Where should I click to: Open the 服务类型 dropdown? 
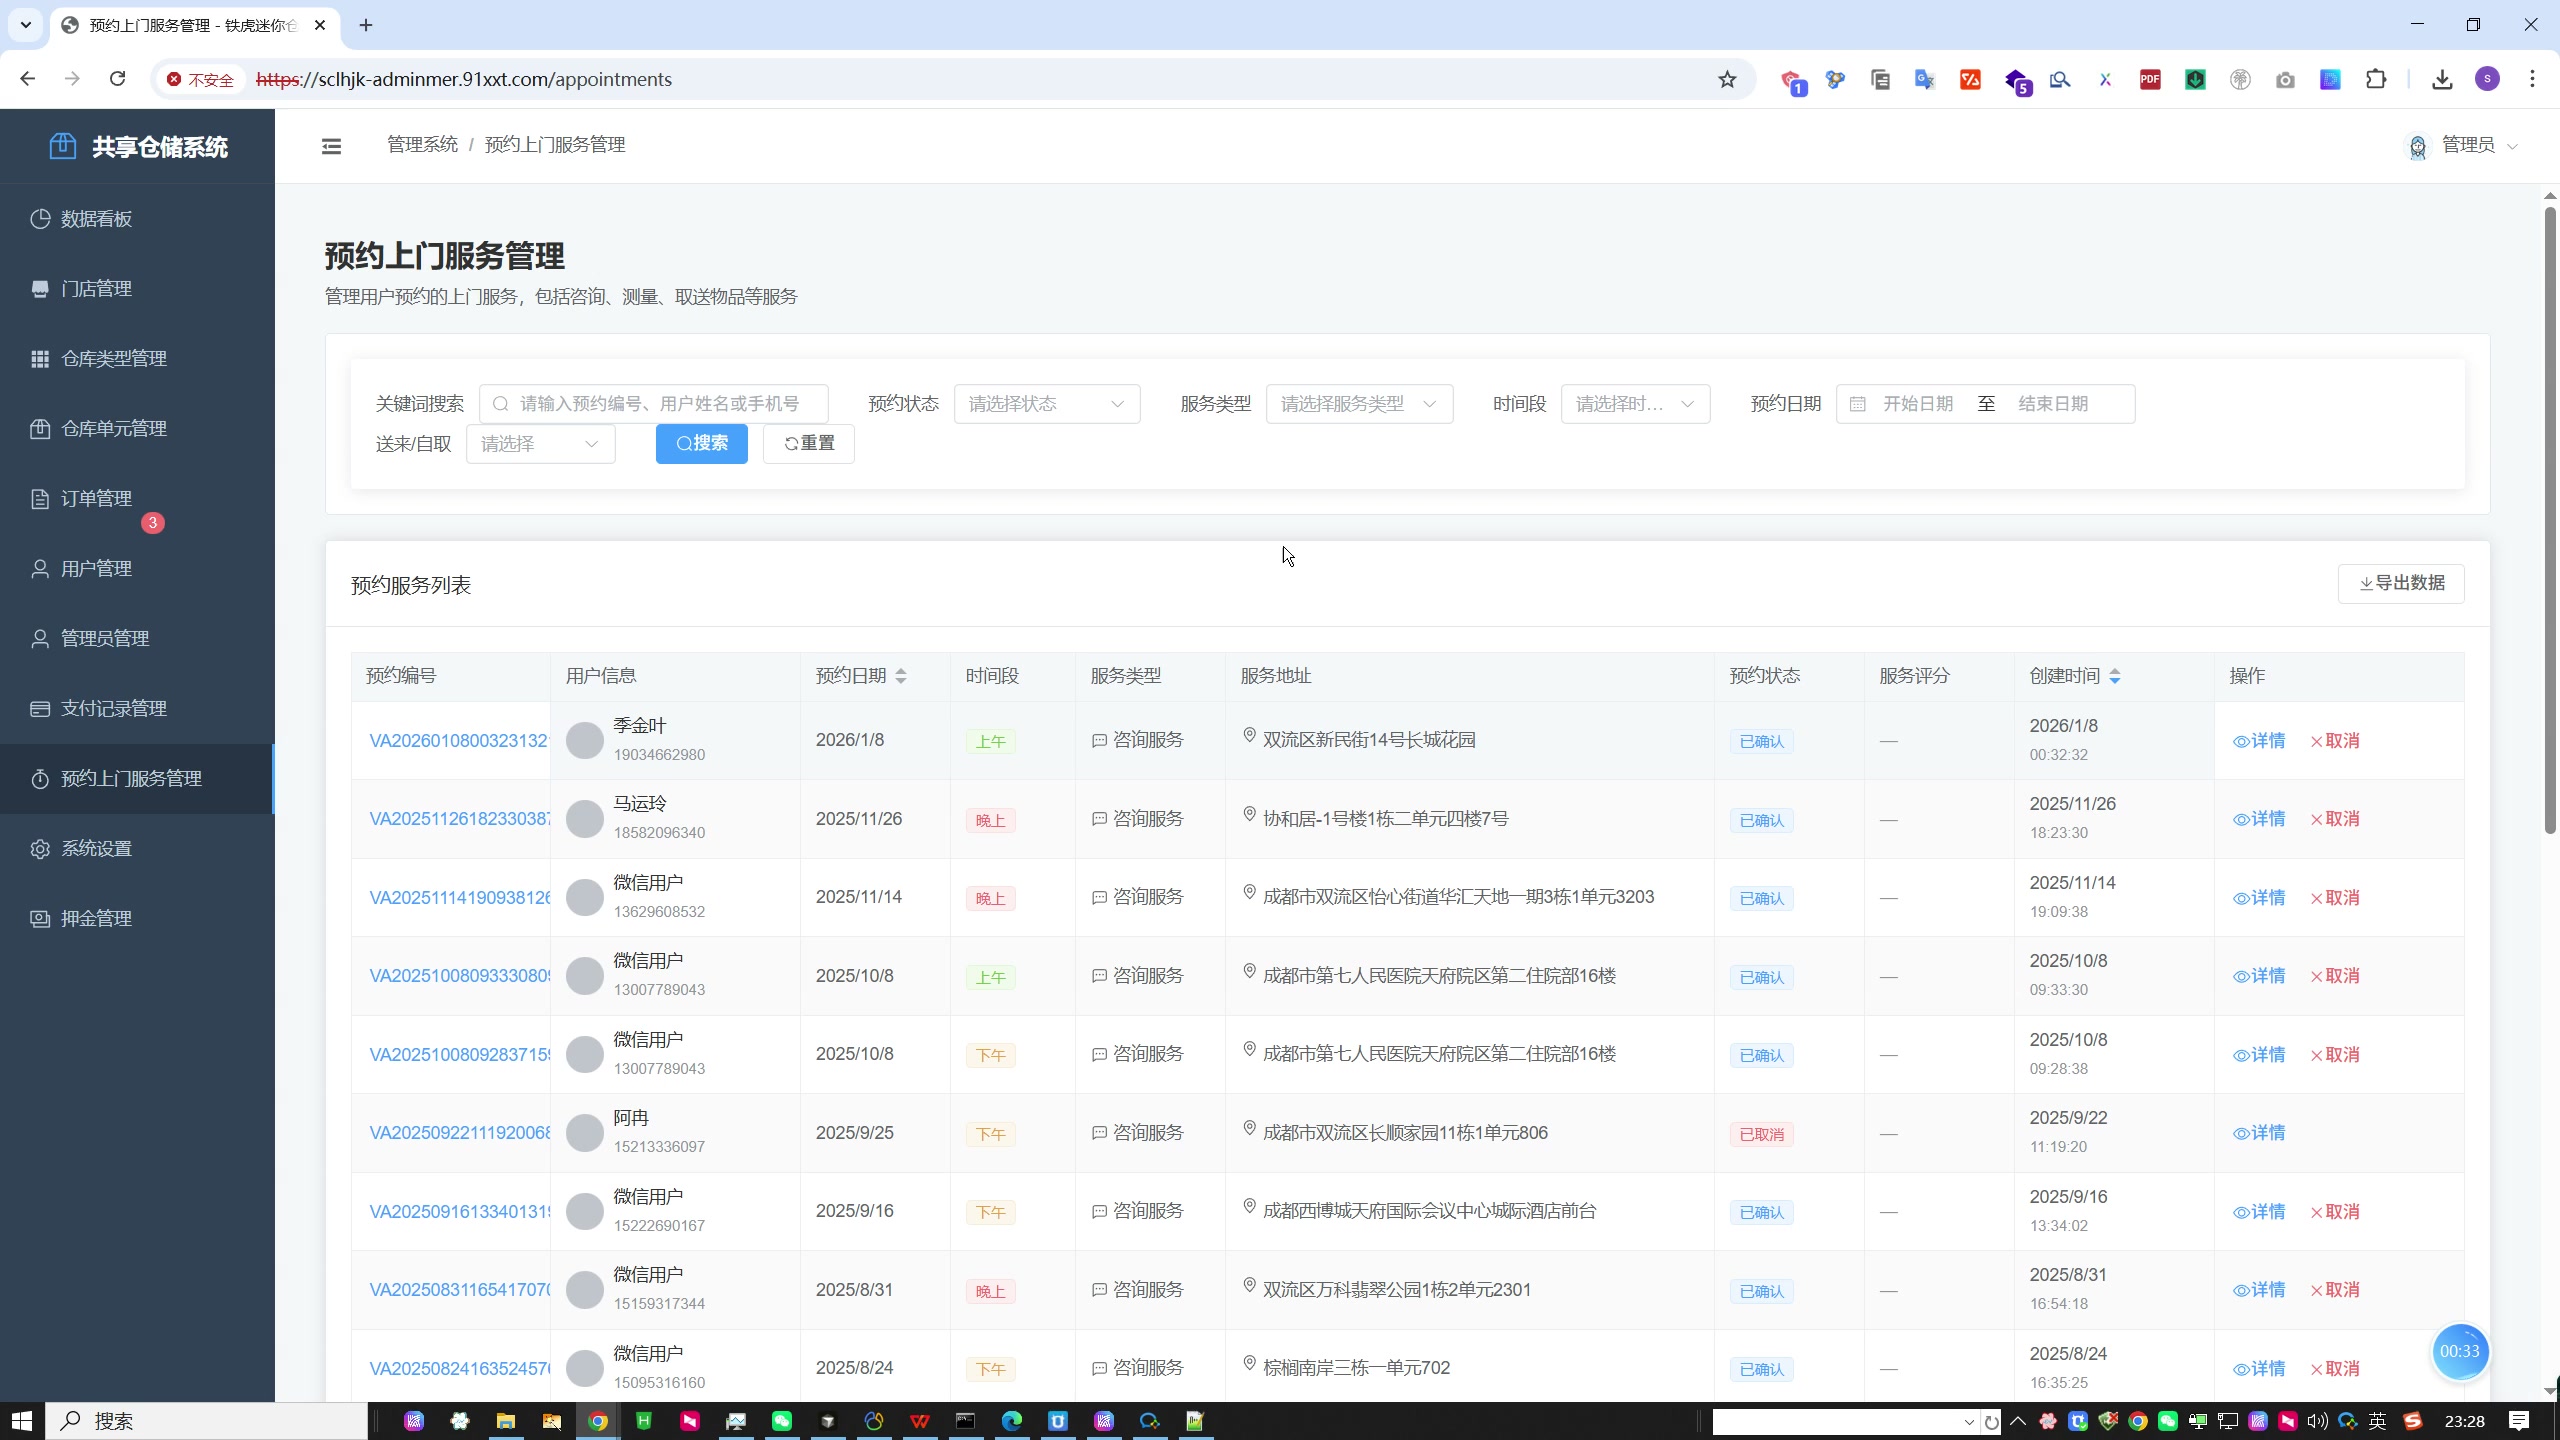1358,404
